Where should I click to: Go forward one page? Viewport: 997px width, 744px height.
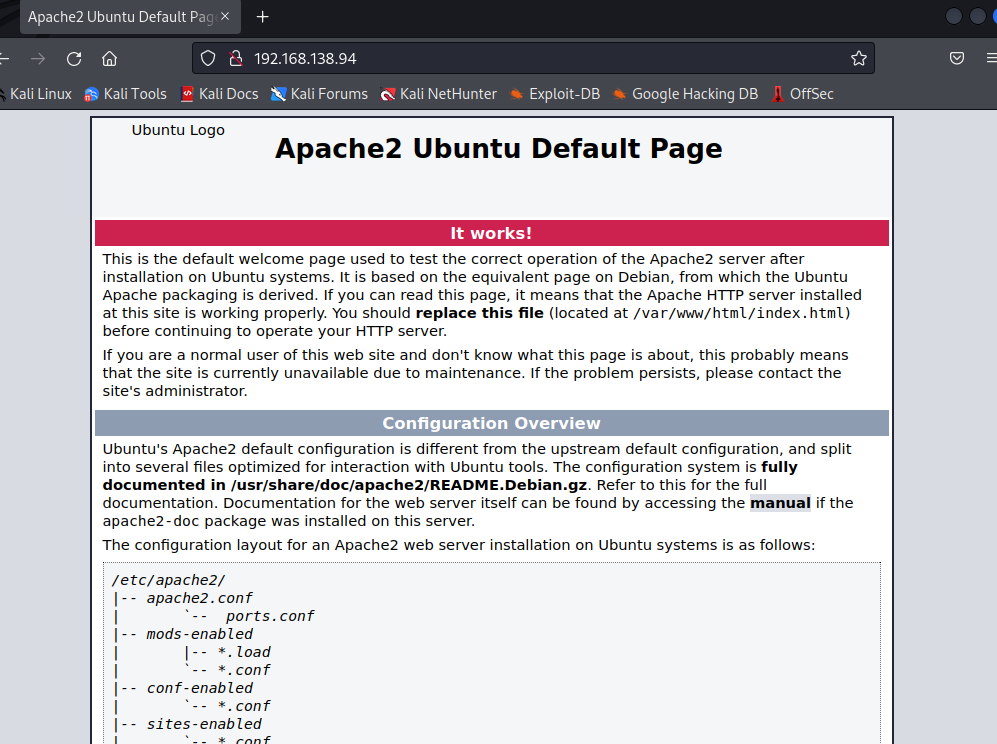pos(38,59)
